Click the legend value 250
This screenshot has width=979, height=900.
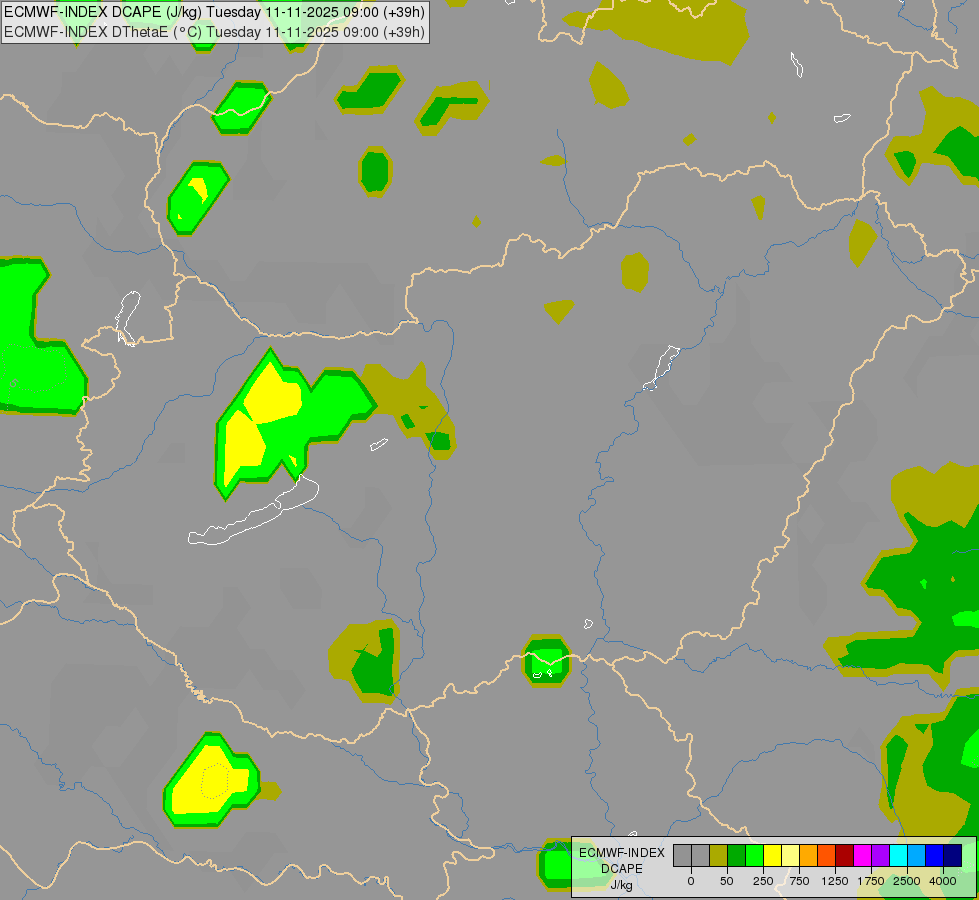coord(763,881)
